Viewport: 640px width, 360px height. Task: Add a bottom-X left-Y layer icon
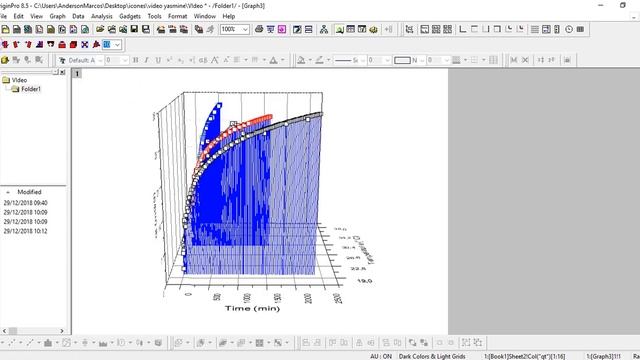tap(462, 29)
